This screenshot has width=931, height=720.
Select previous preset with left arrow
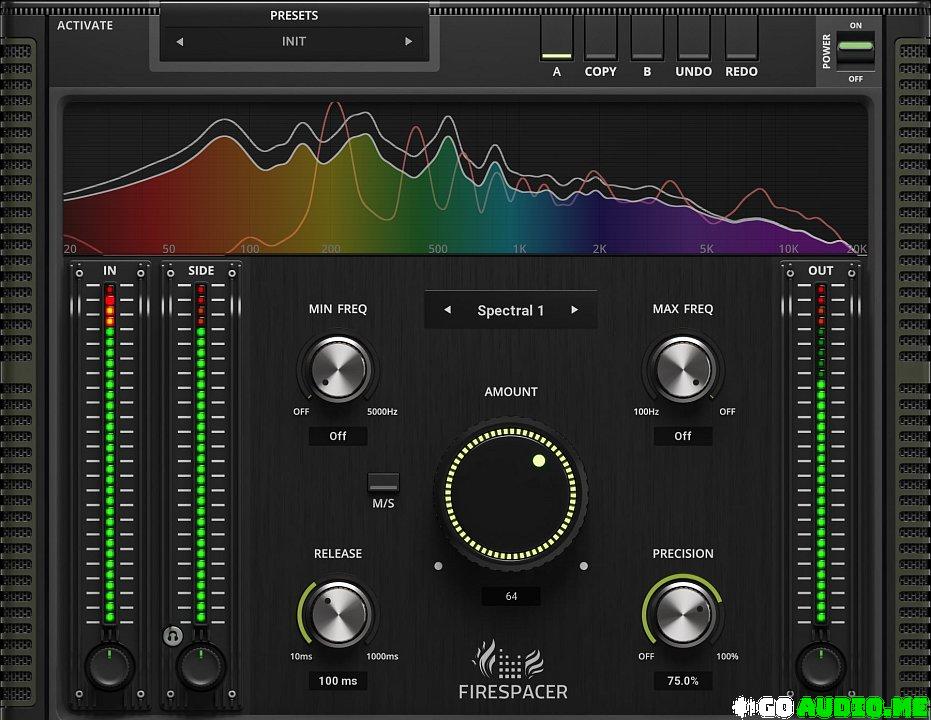pos(180,42)
